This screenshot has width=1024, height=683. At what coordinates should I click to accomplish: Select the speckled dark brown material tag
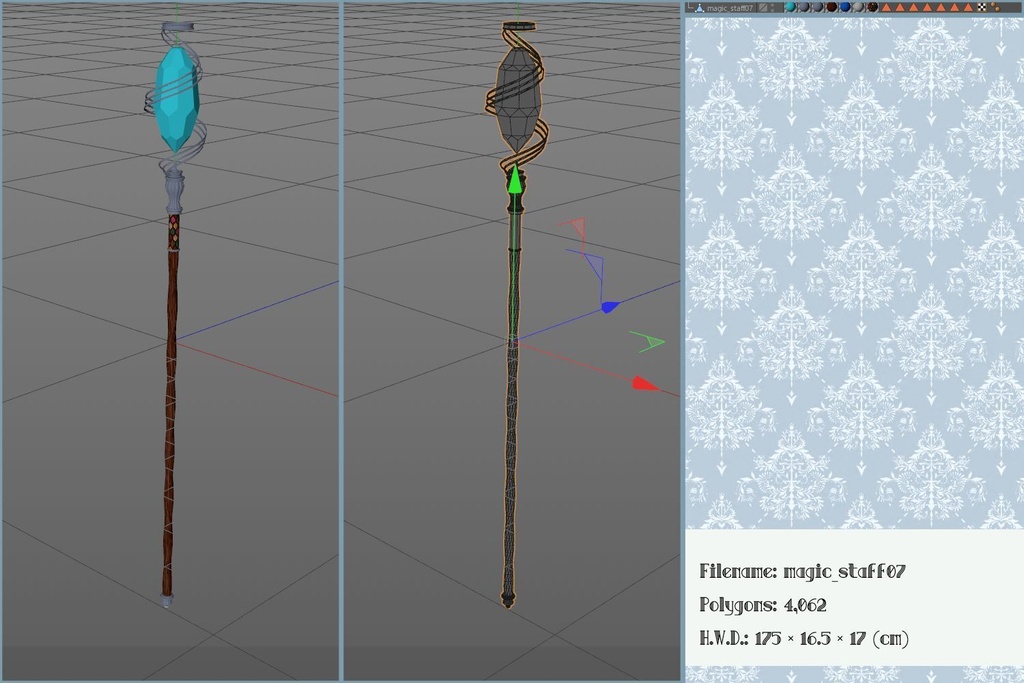pos(872,7)
